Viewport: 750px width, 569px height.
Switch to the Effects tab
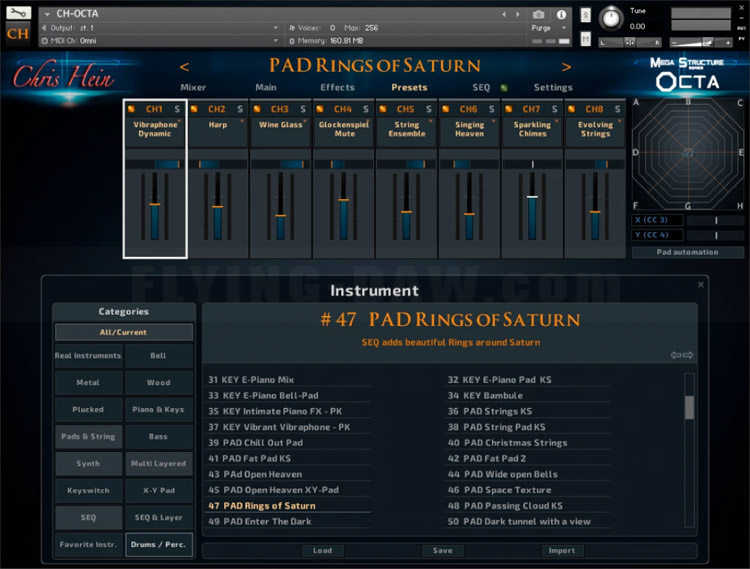[x=337, y=88]
